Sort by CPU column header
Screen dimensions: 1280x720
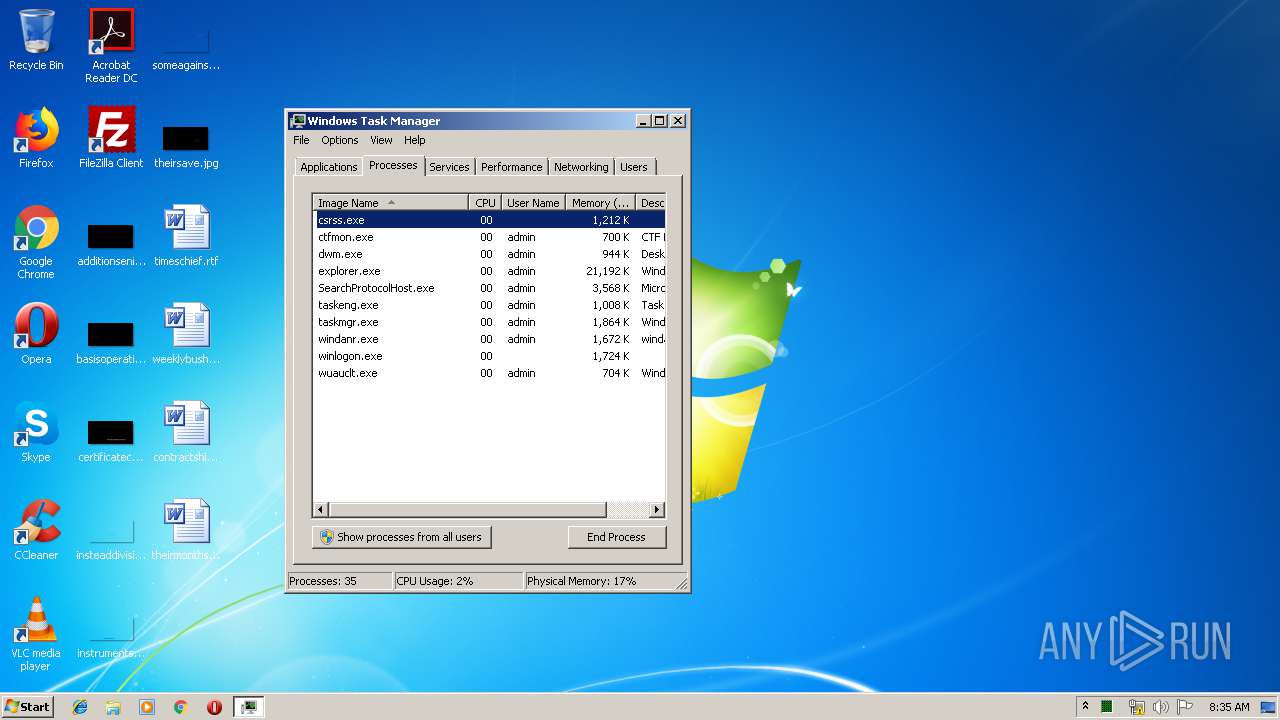[485, 203]
